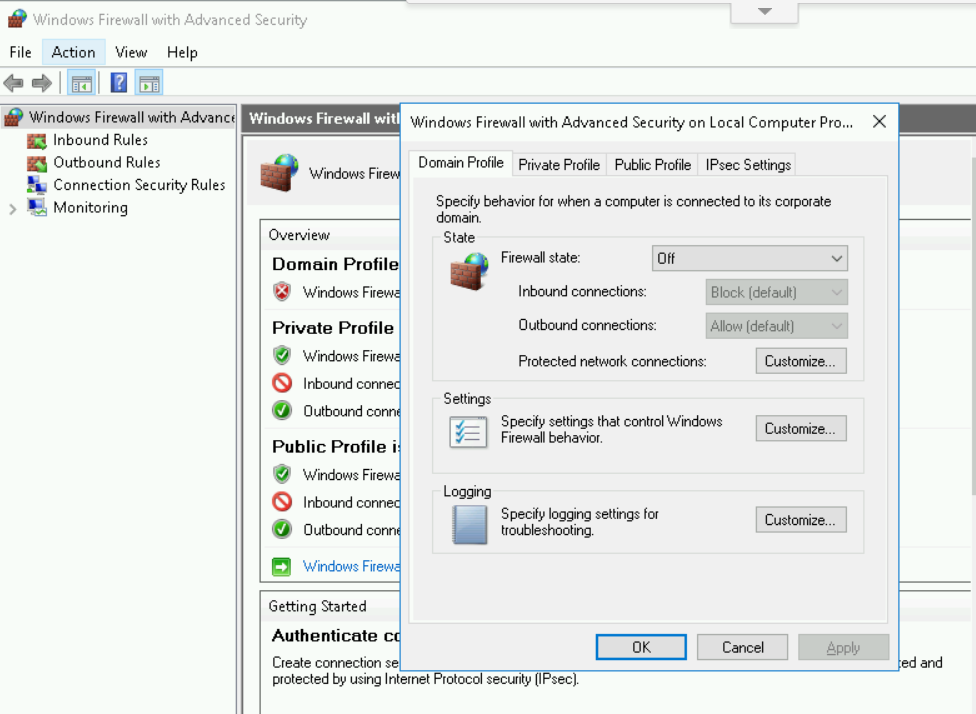Click Customize in the Settings group

[x=800, y=428]
